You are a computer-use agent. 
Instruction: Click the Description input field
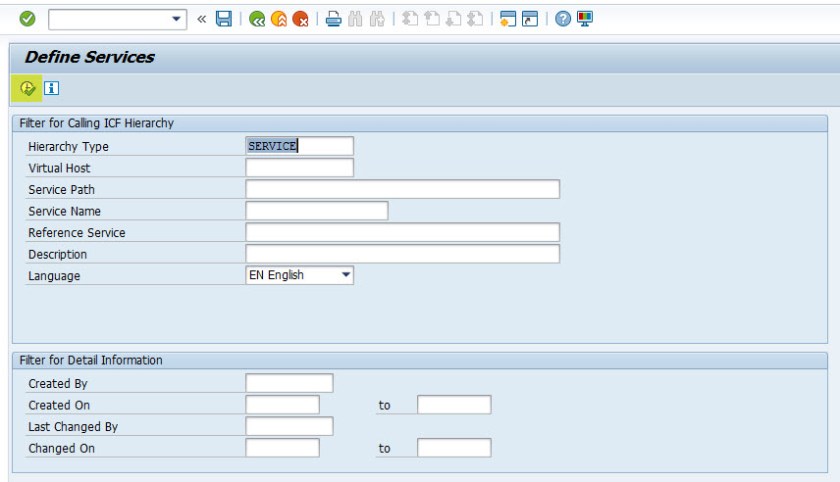(402, 254)
